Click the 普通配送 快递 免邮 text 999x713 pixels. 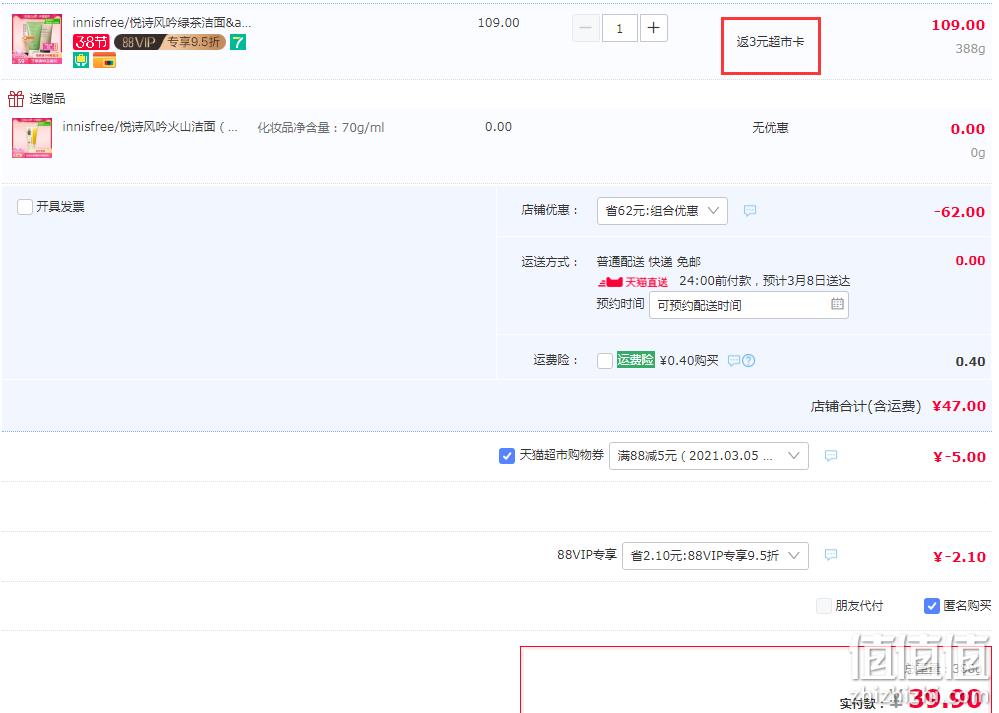[x=649, y=262]
